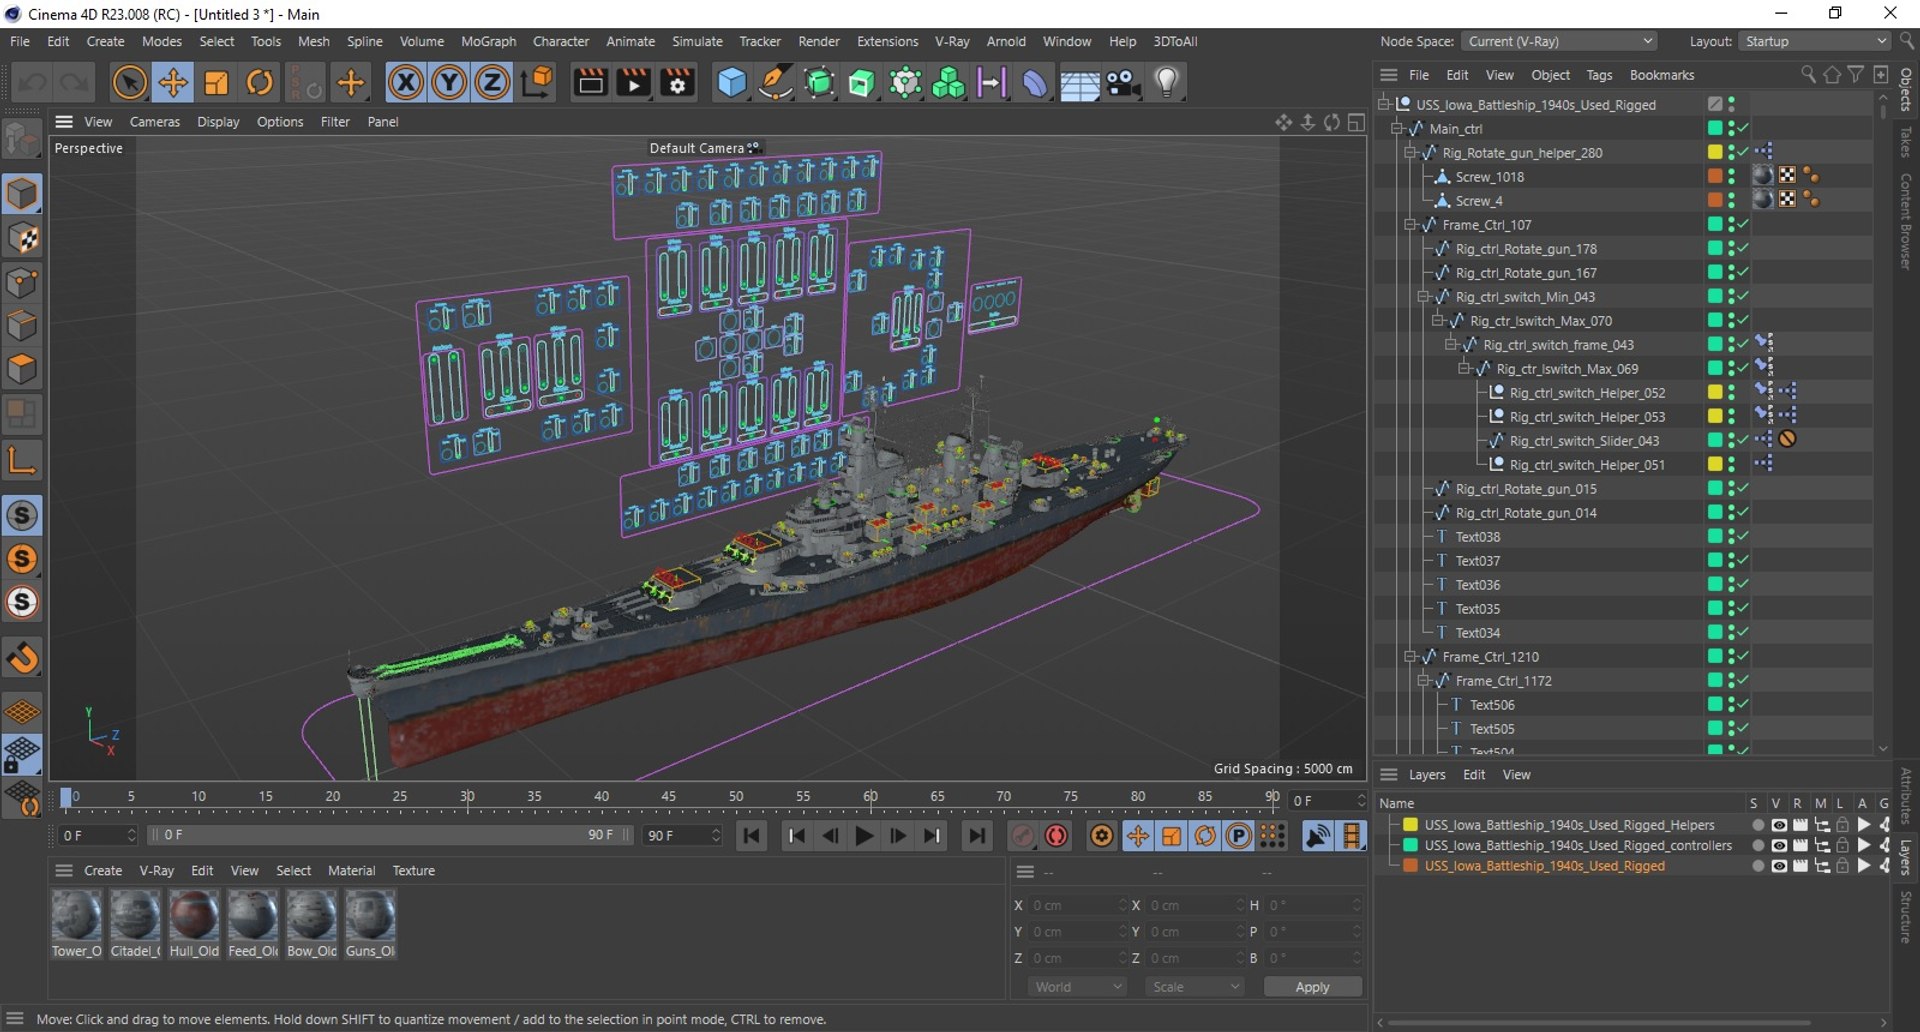Select the Live Selection tool
The height and width of the screenshot is (1032, 1920).
[129, 82]
